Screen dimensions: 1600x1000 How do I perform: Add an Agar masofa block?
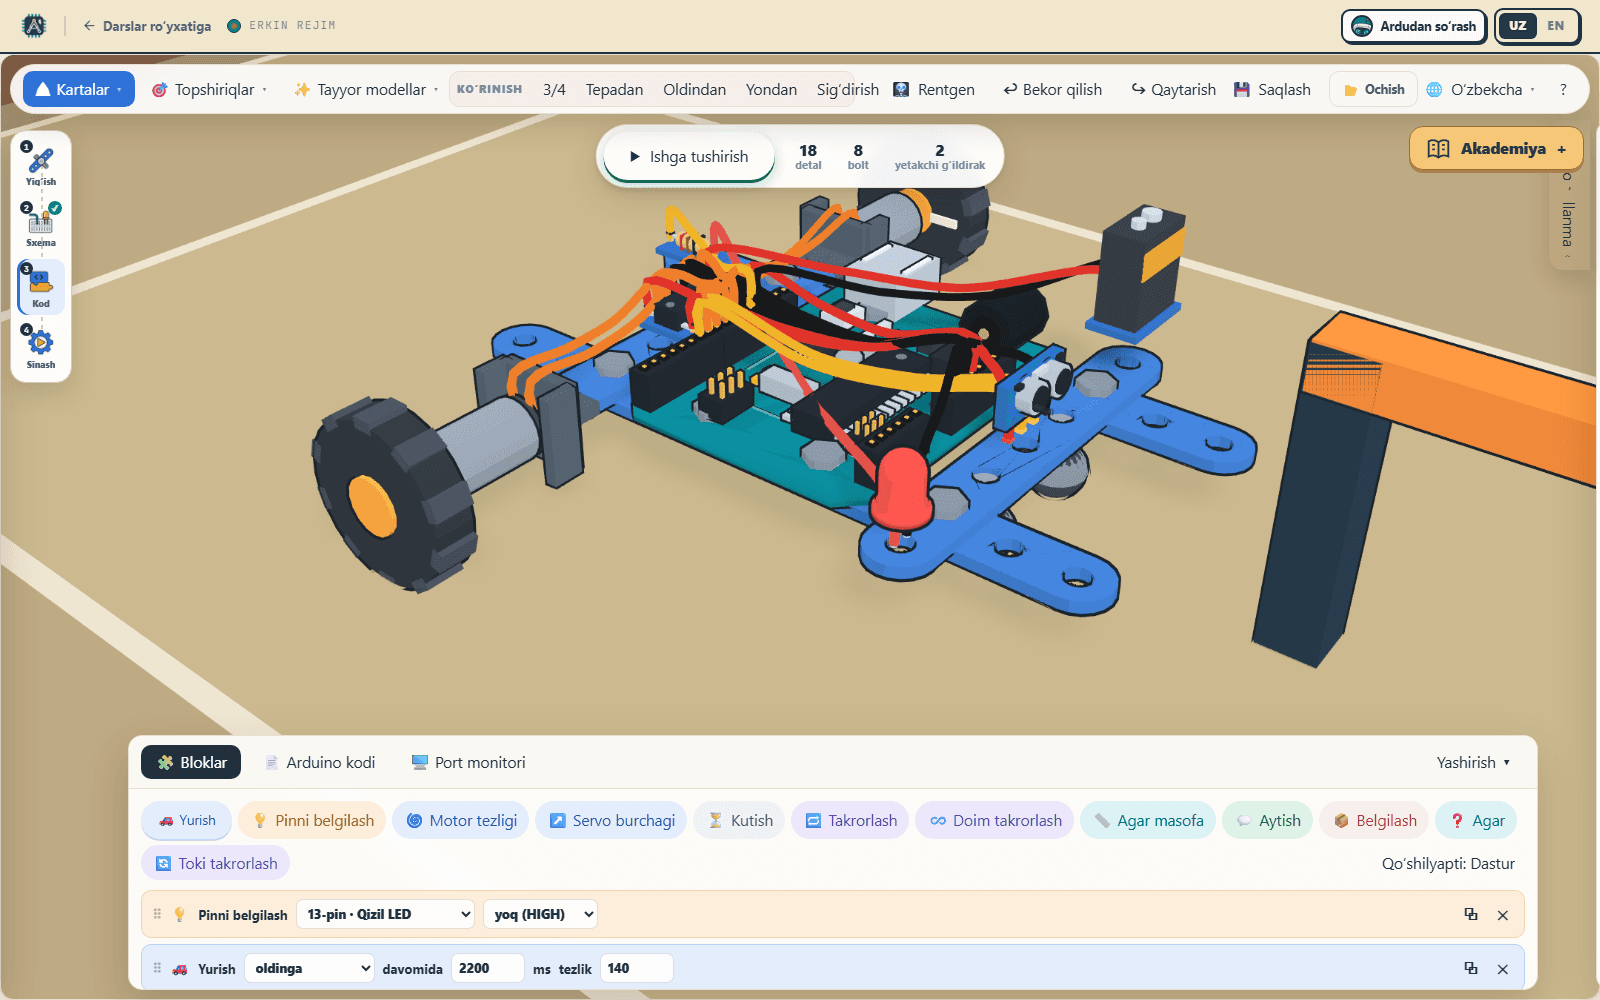(x=1148, y=820)
